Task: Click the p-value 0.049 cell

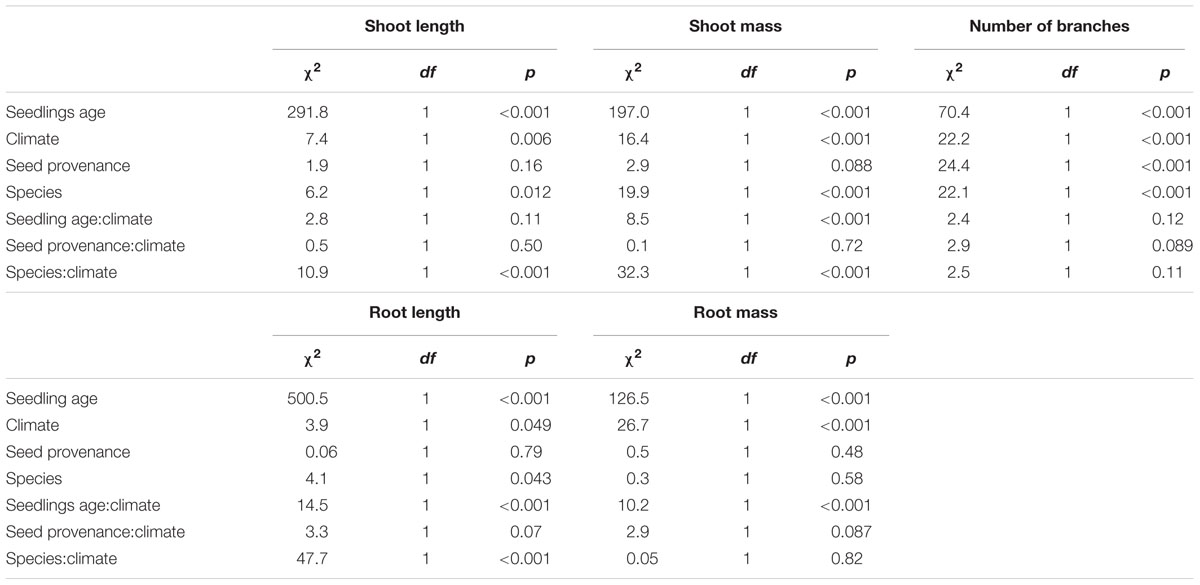Action: pyautogui.click(x=532, y=425)
